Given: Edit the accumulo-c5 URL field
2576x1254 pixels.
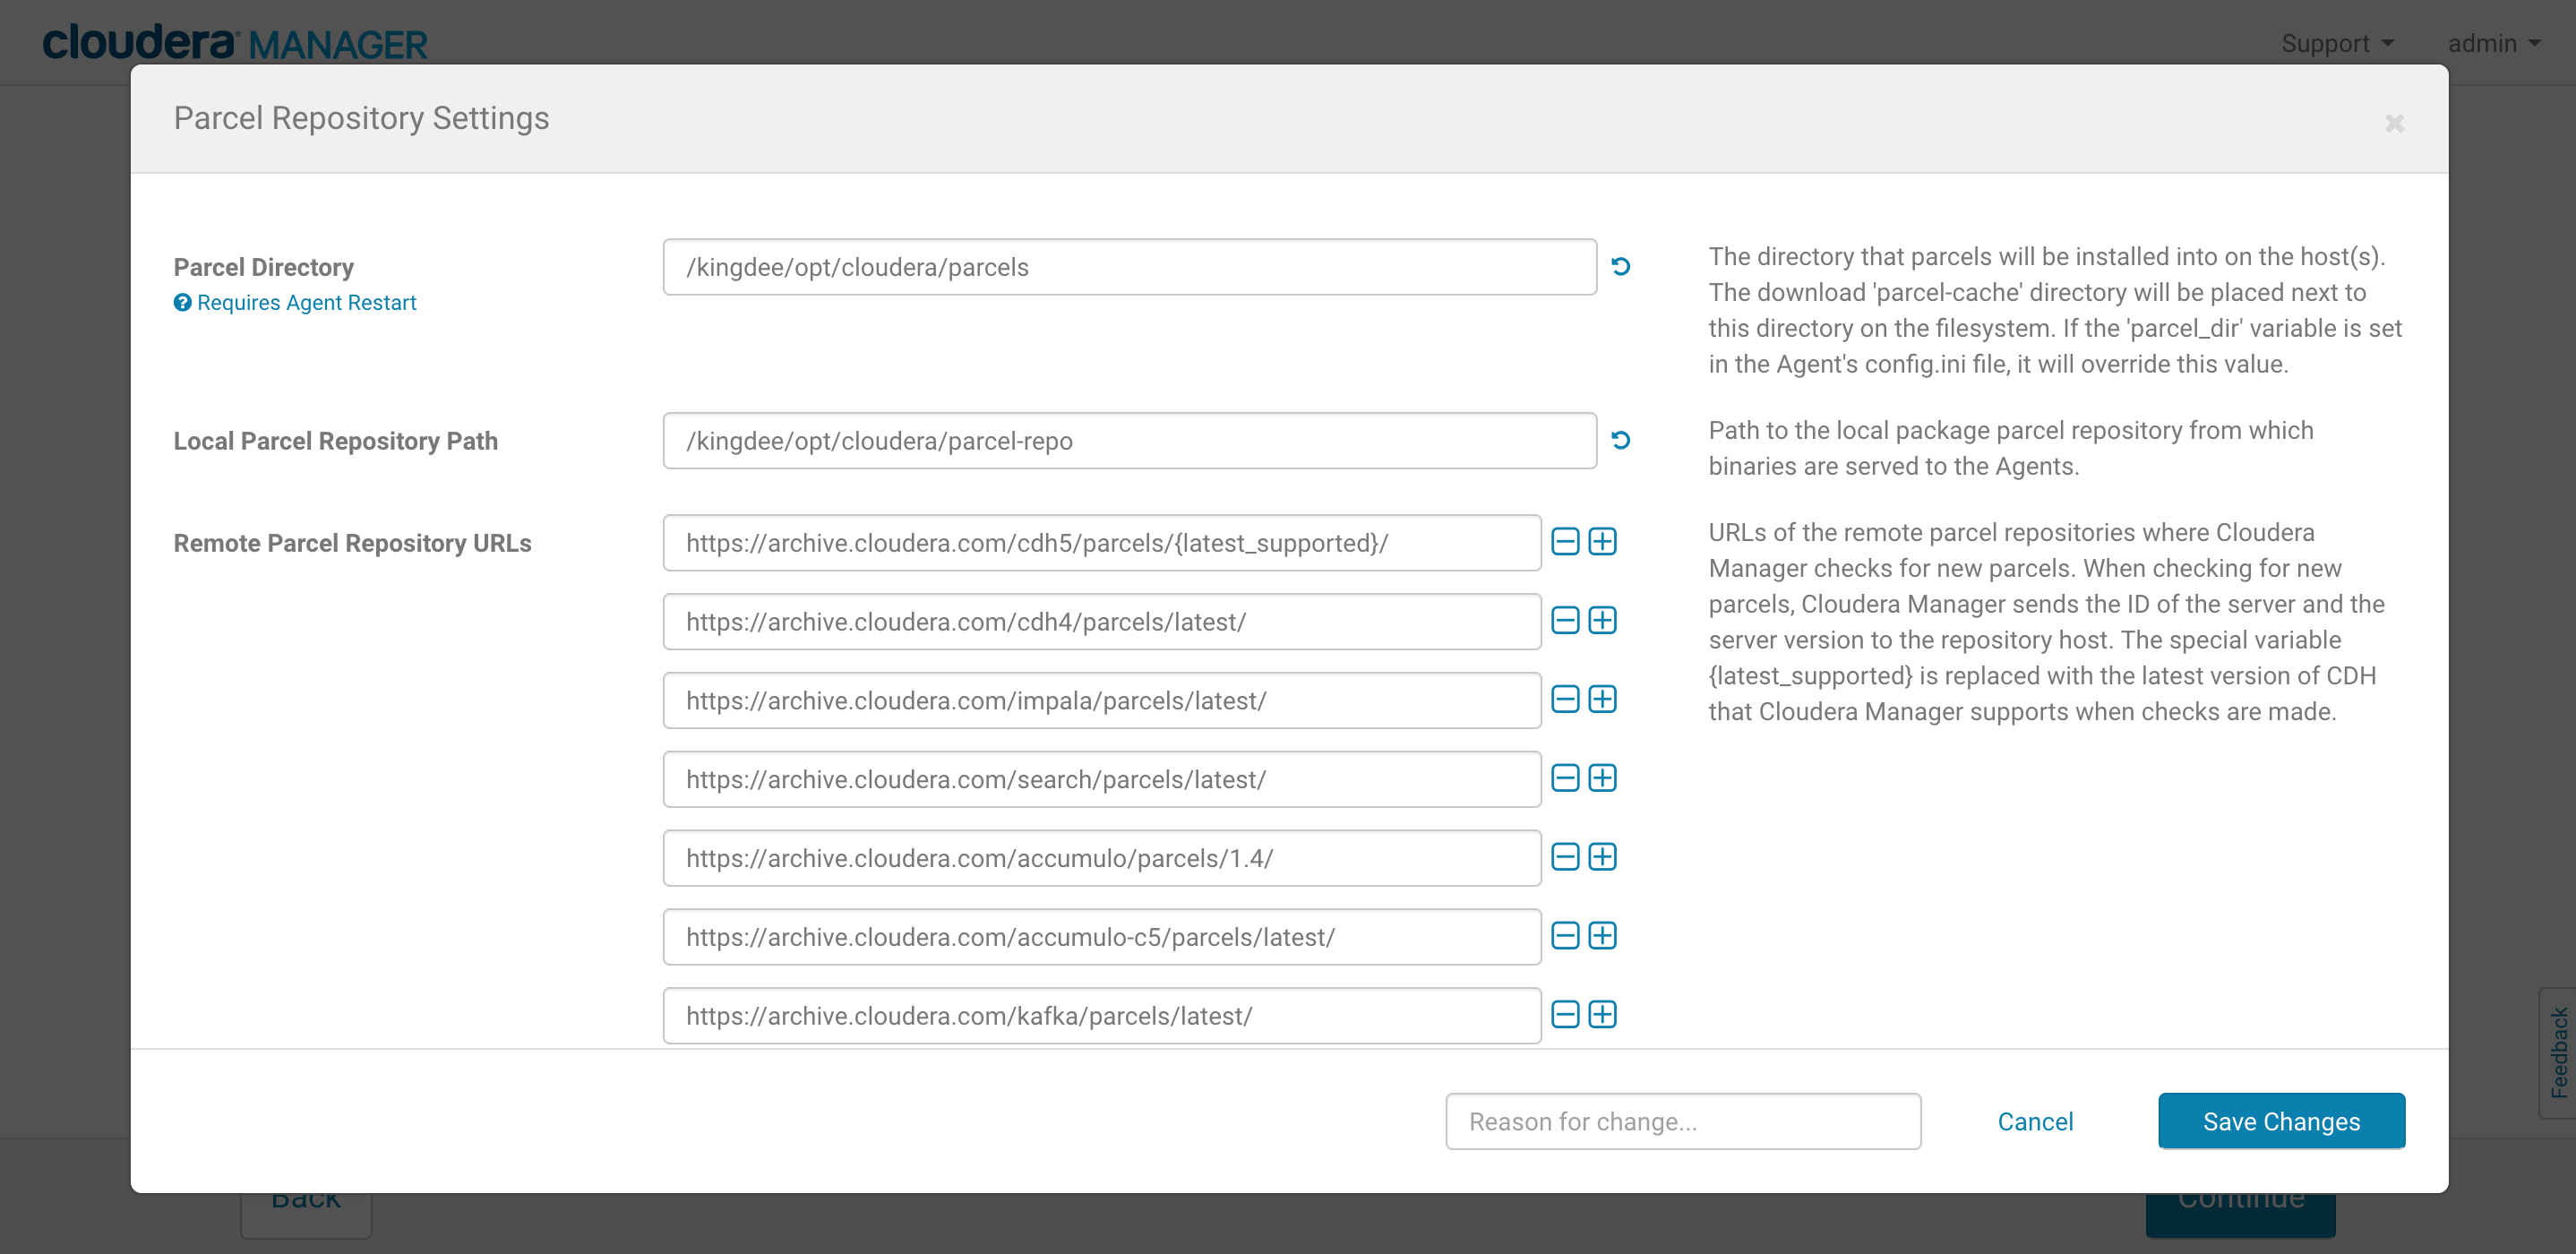Looking at the screenshot, I should pos(1101,937).
